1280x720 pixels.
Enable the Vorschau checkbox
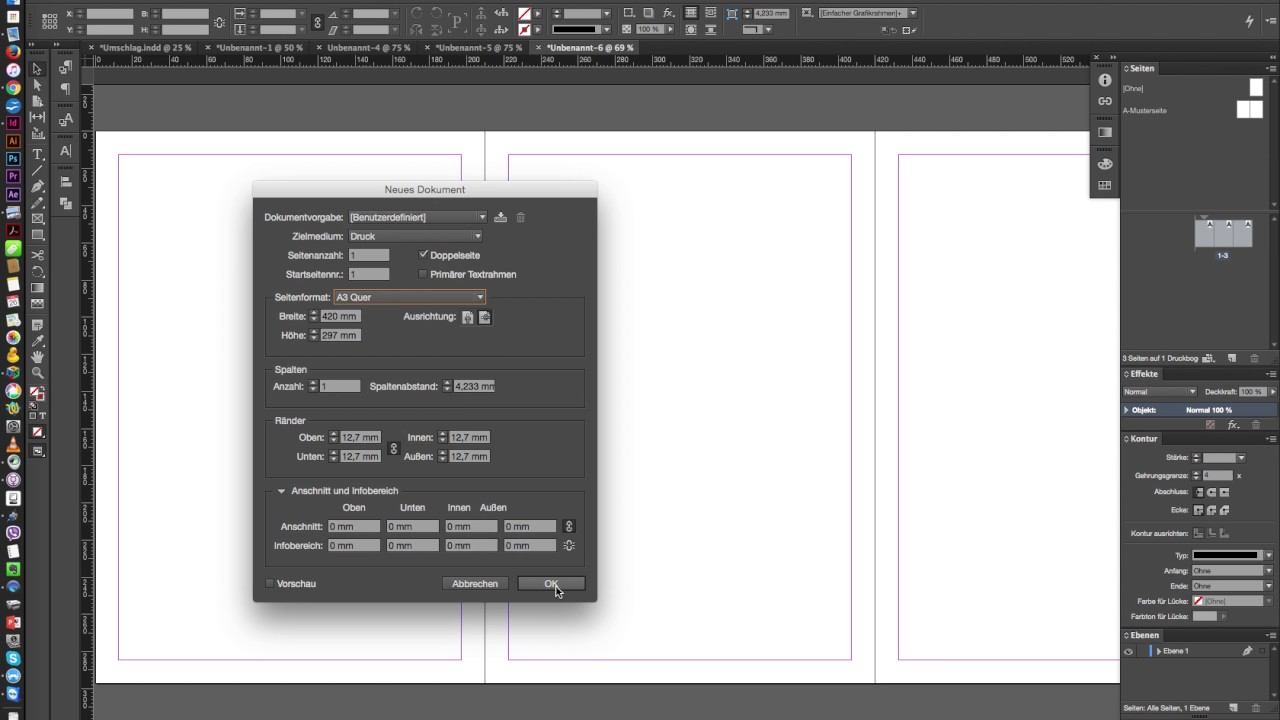[269, 583]
